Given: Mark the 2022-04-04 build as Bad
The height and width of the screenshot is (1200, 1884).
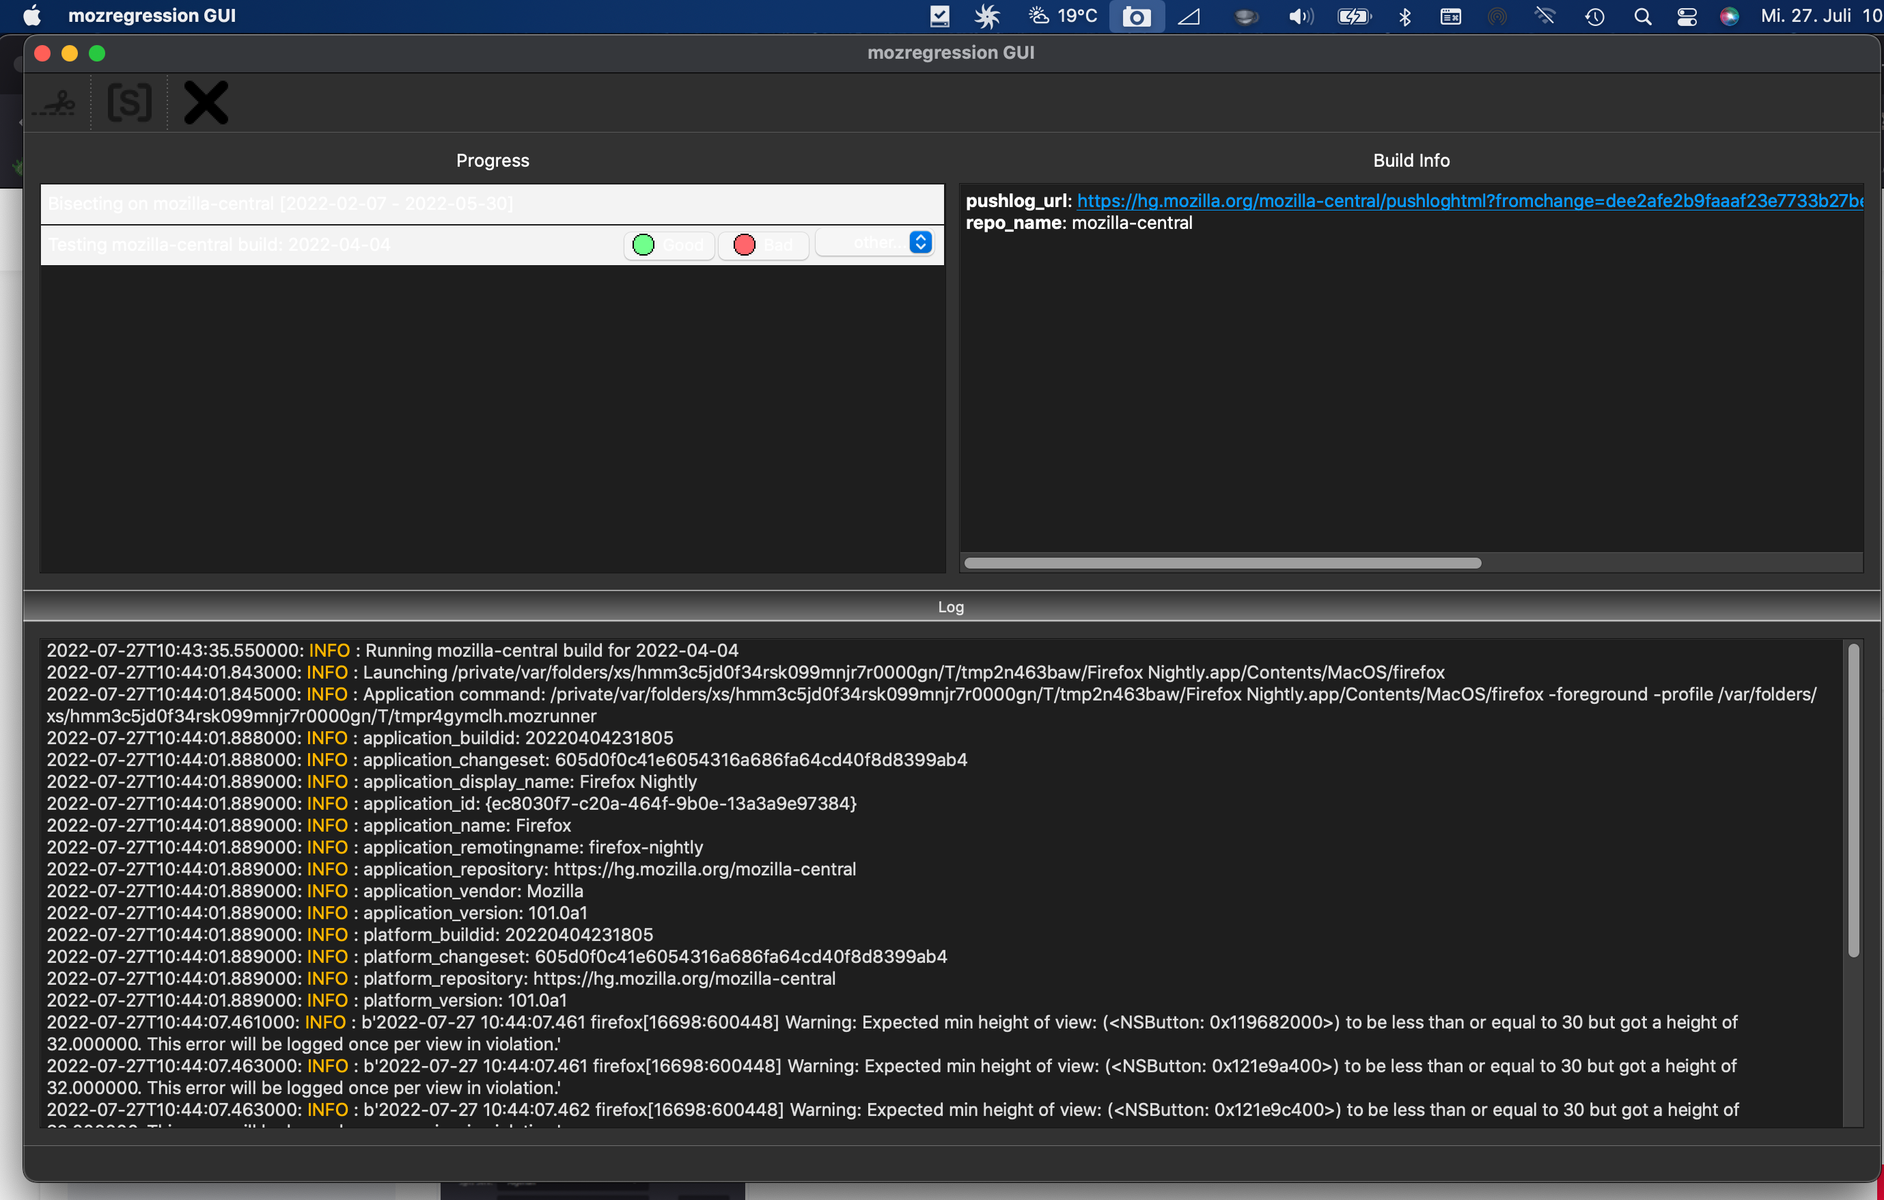Looking at the screenshot, I should click(x=763, y=245).
